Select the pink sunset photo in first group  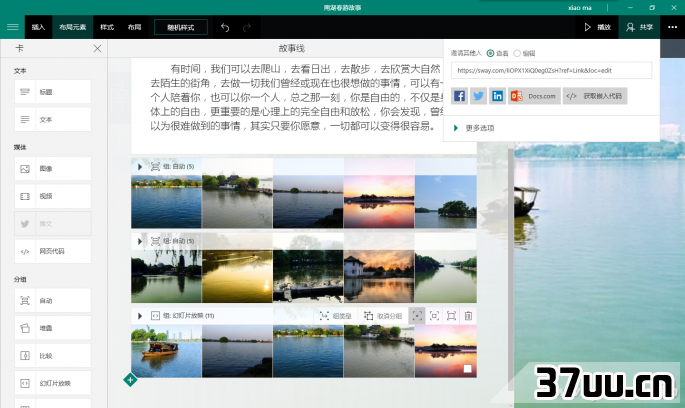tap(379, 202)
